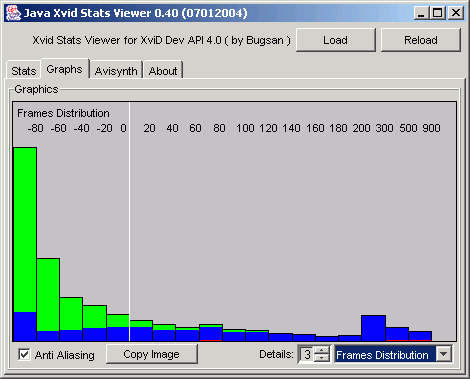This screenshot has width=470, height=379.
Task: Minimize the Xvid Stats Viewer window
Action: click(x=421, y=13)
